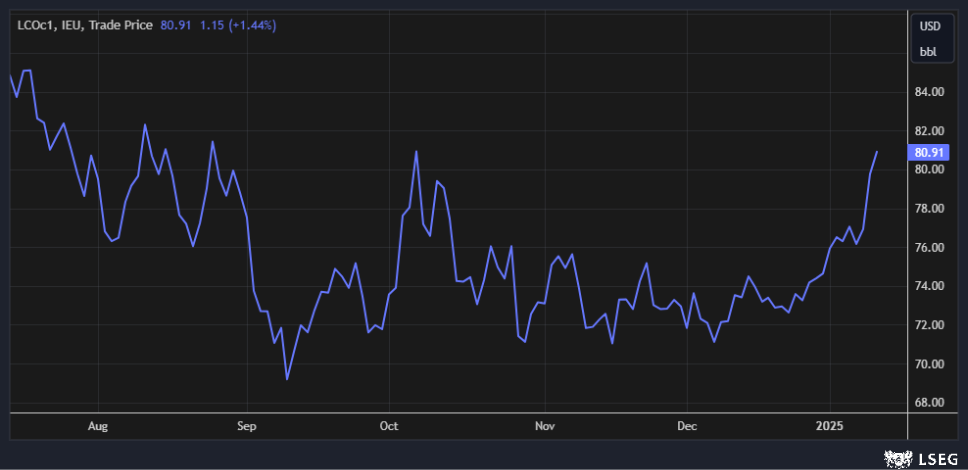Viewport: 968px width, 470px height.
Task: Click the 84.00 price axis label
Action: [930, 92]
